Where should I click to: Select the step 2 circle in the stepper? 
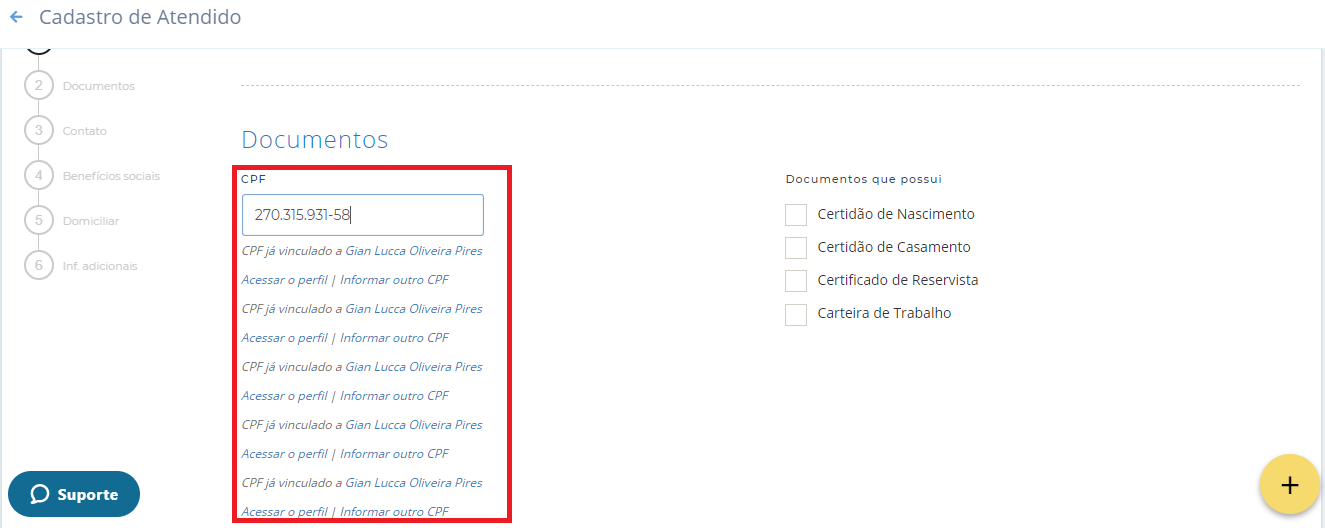tap(39, 86)
